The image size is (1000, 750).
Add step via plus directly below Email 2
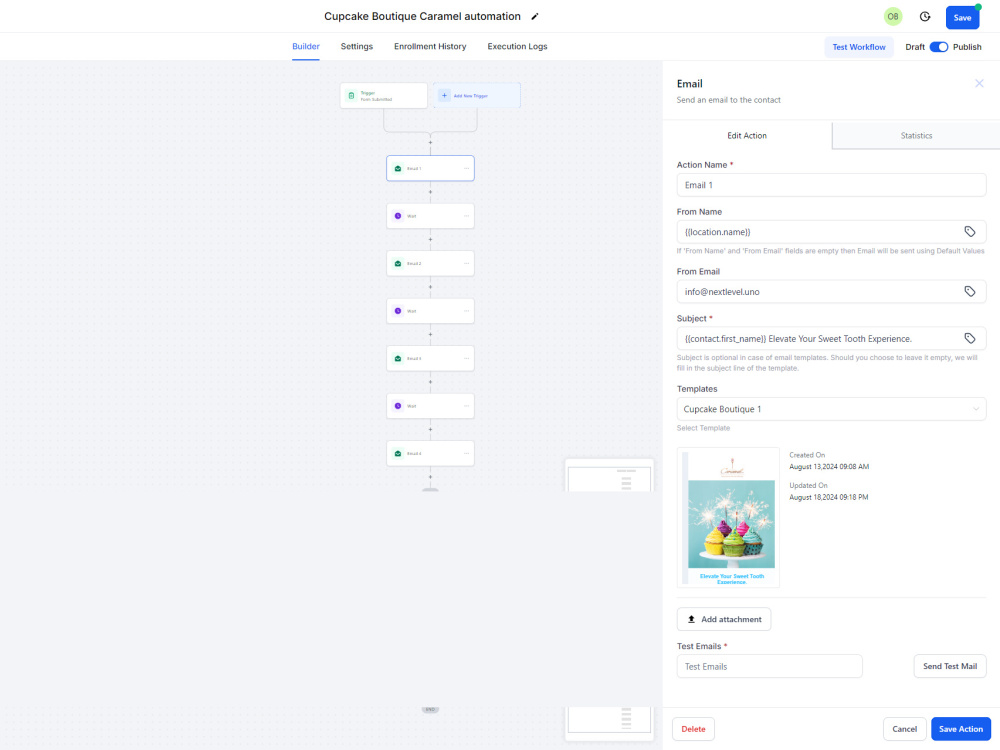tap(430, 287)
